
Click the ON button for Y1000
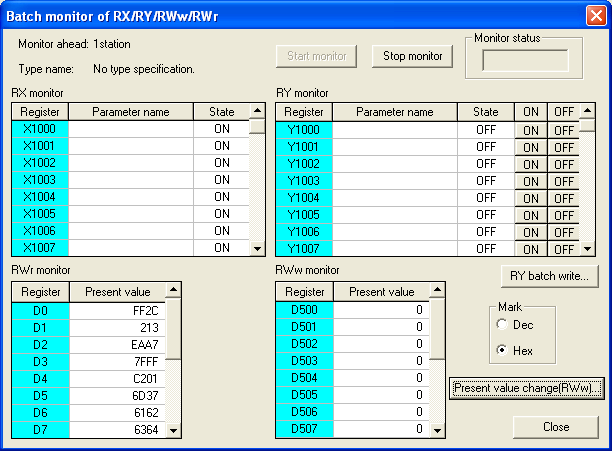pyautogui.click(x=530, y=130)
